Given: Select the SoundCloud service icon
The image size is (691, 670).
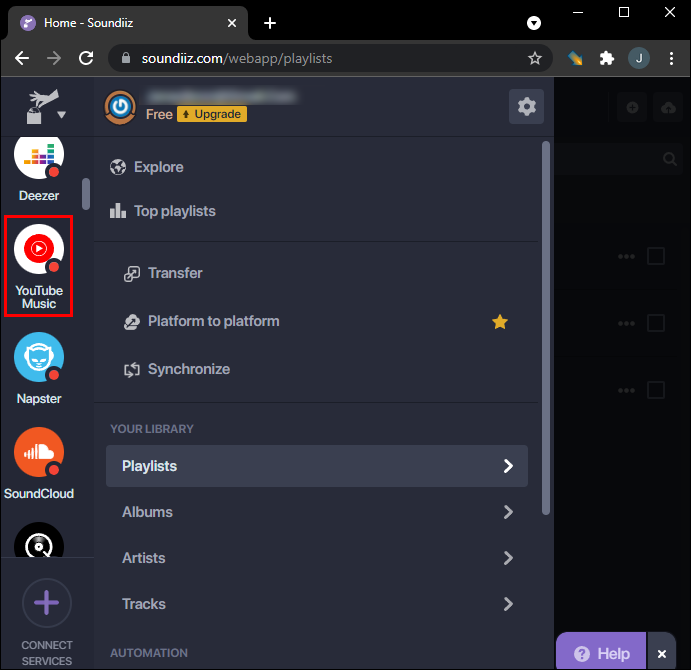Looking at the screenshot, I should pos(39,452).
